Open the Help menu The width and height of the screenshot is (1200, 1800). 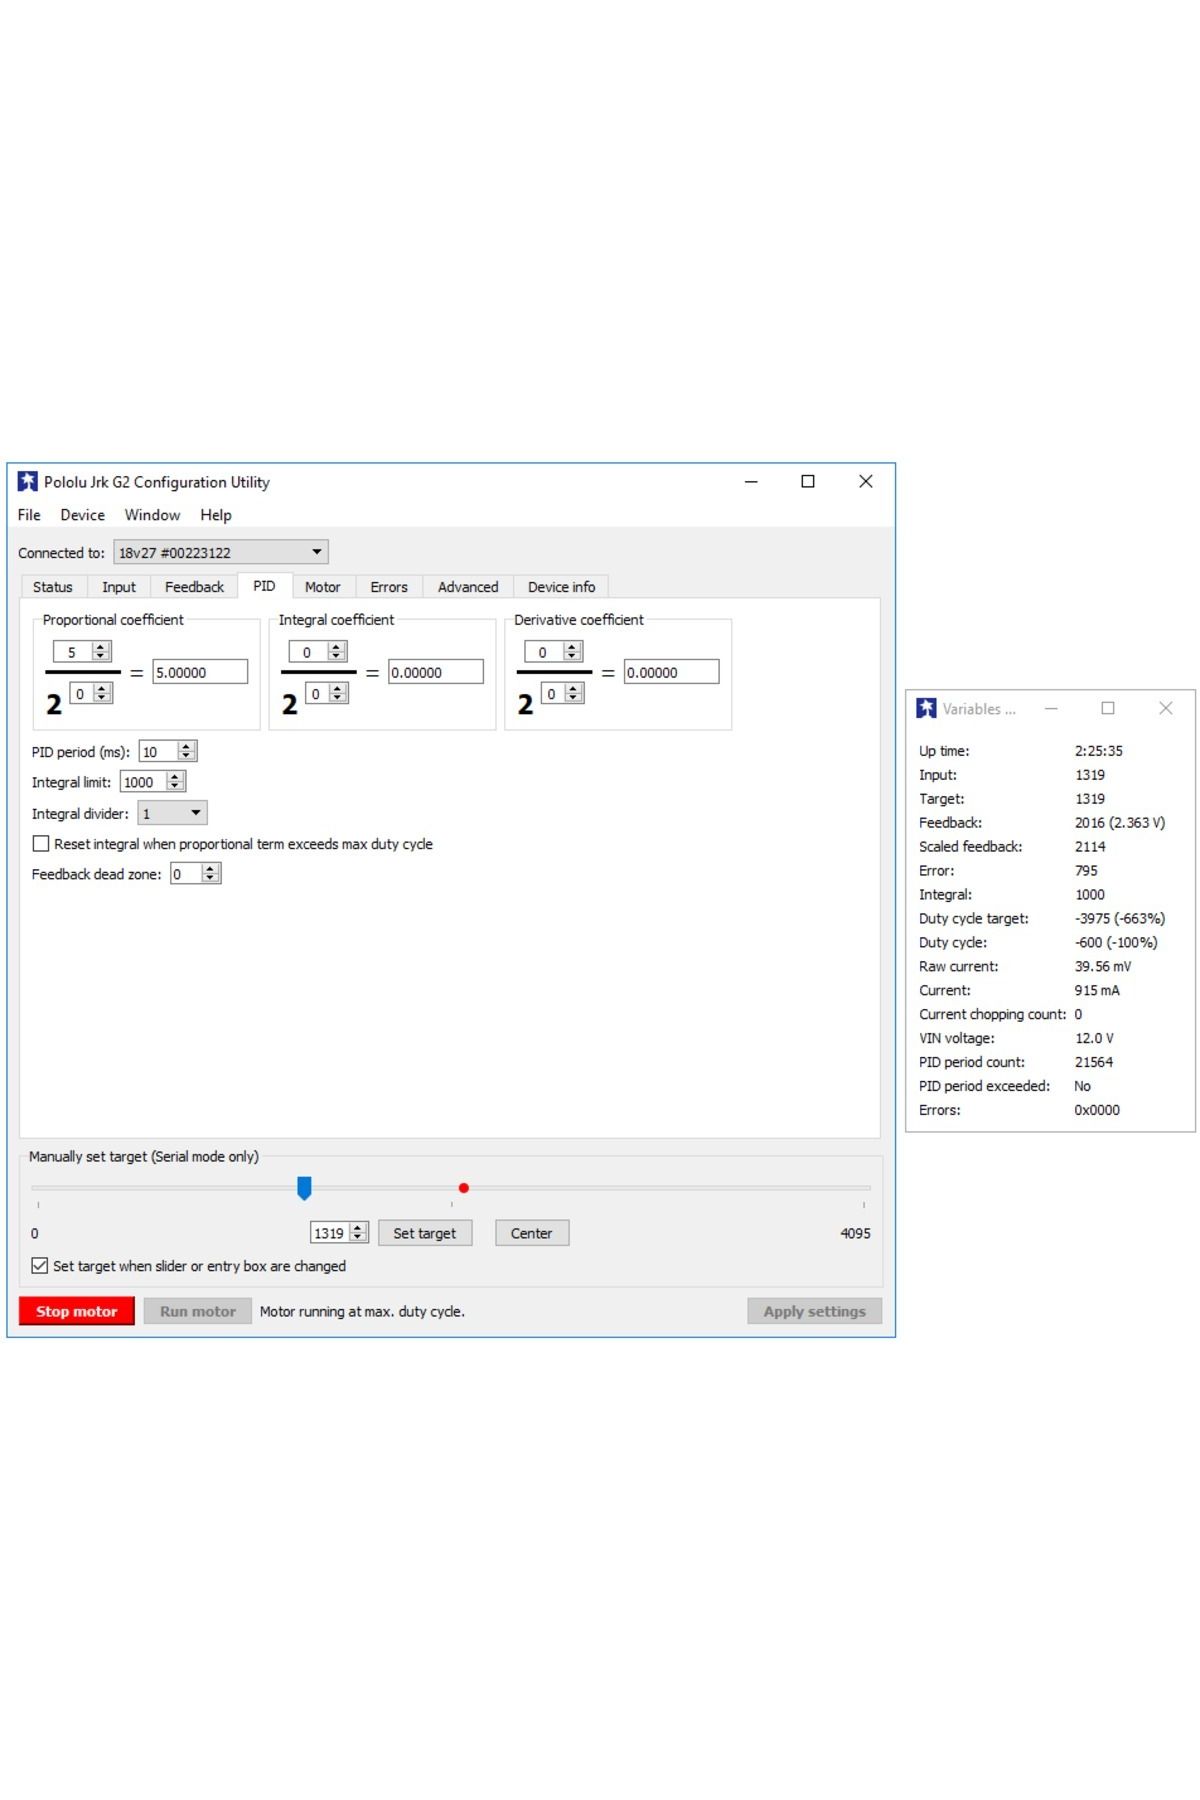click(x=215, y=515)
